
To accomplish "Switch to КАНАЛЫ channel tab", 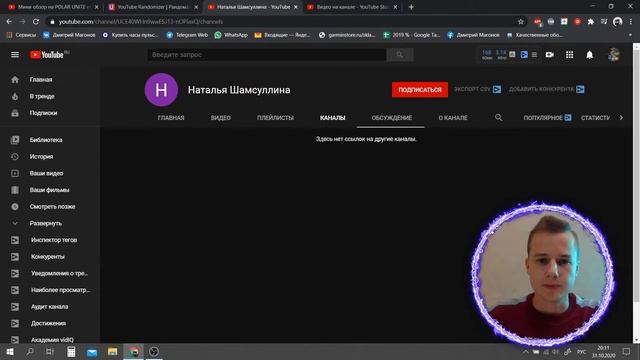I will (x=332, y=118).
